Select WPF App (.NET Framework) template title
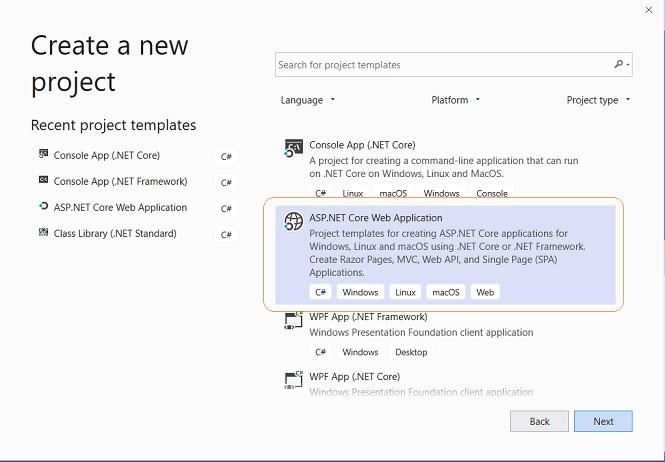Image resolution: width=665 pixels, height=462 pixels. (368, 317)
